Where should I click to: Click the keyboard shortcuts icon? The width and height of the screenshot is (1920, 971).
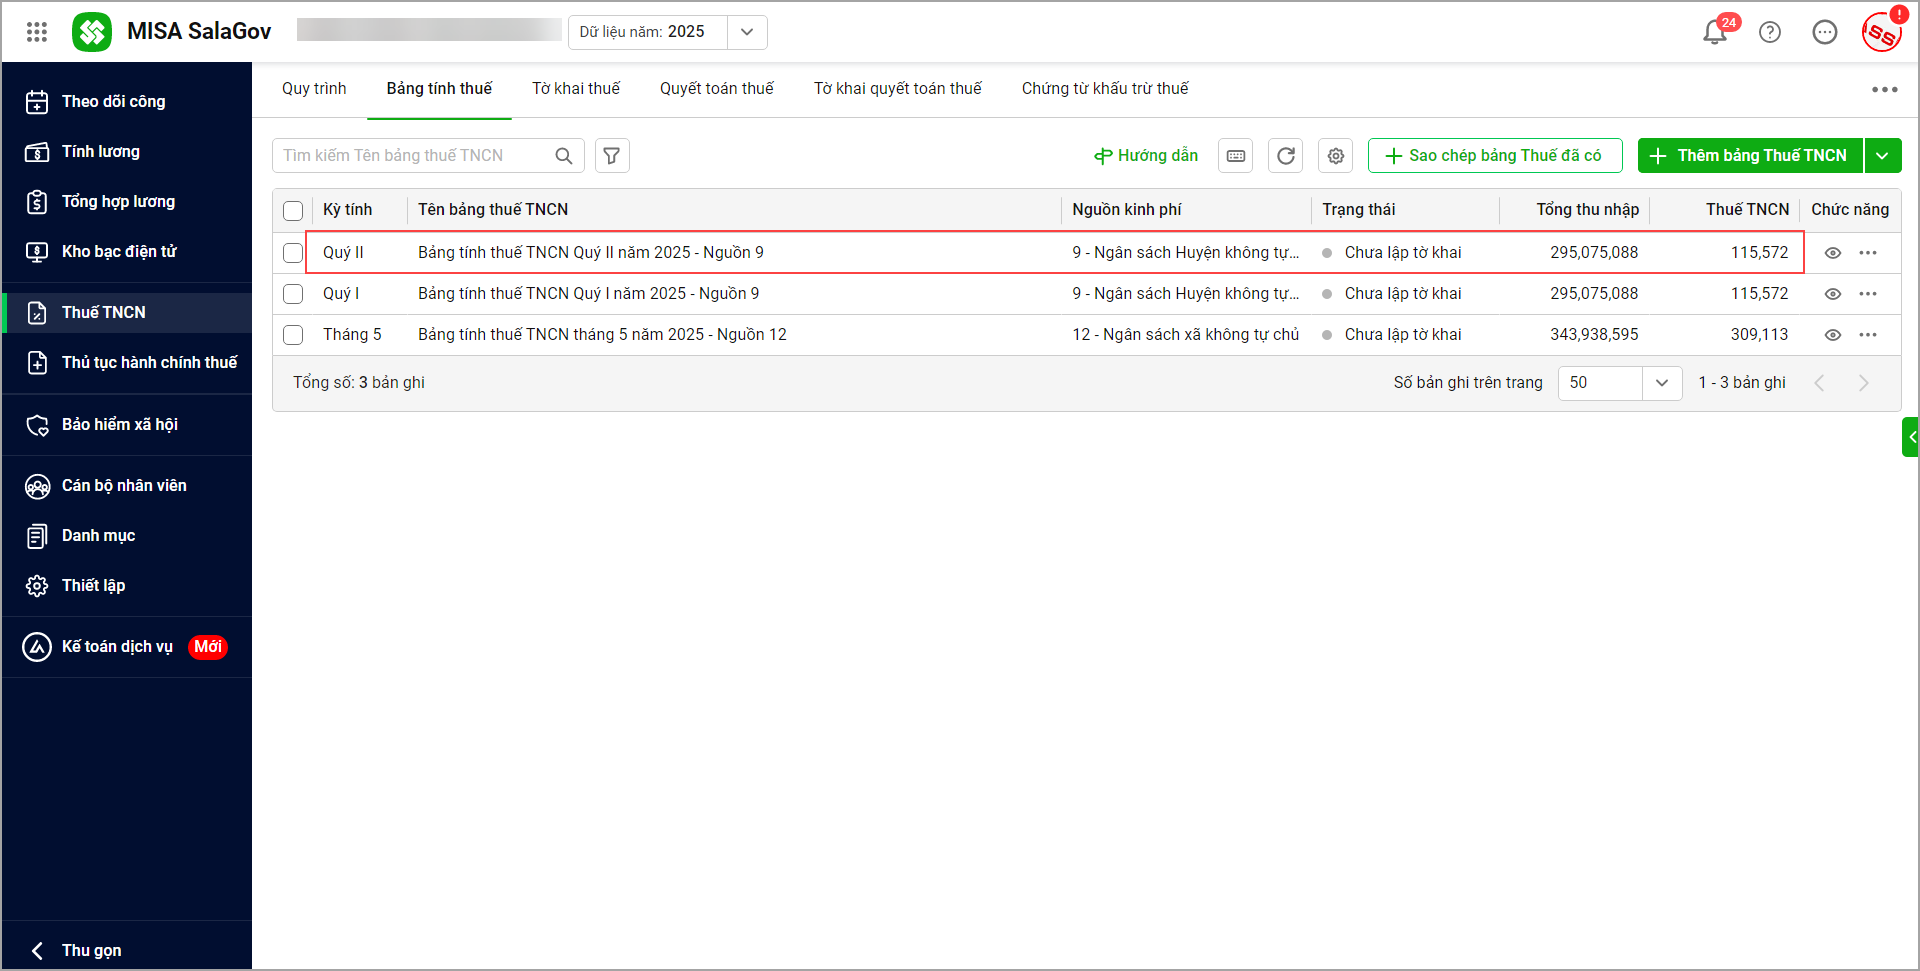1236,156
